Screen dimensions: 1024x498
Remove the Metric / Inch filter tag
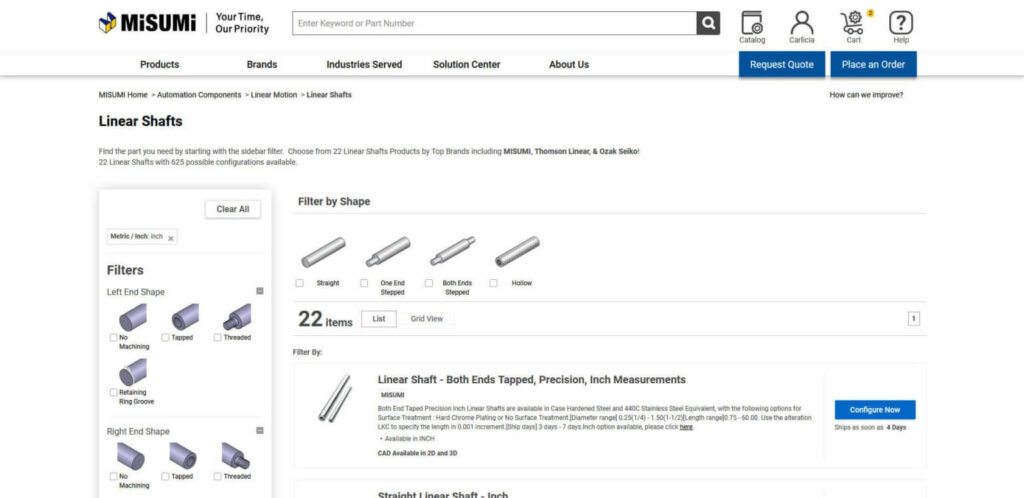[x=171, y=238]
